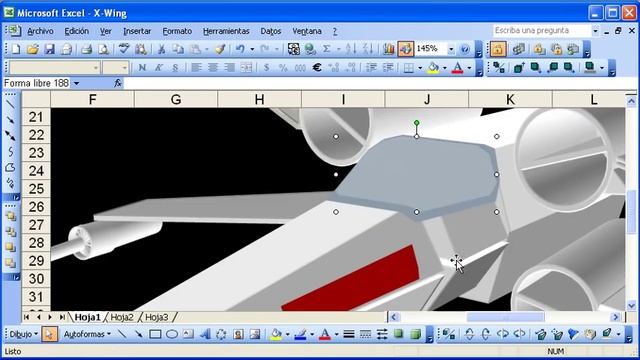Insert WordArt from the drawing toolbar
Image resolution: width=640 pixels, height=360 pixels.
(205, 334)
